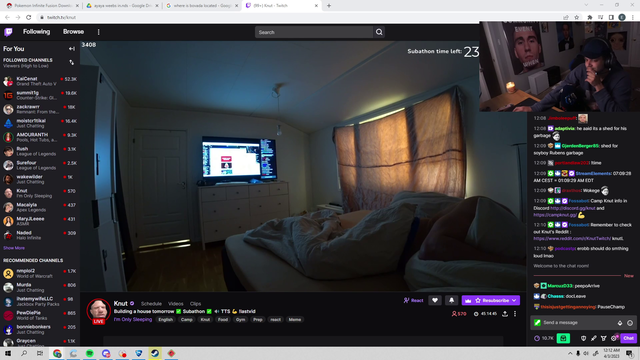Click the Gym stream tag

pos(240,320)
